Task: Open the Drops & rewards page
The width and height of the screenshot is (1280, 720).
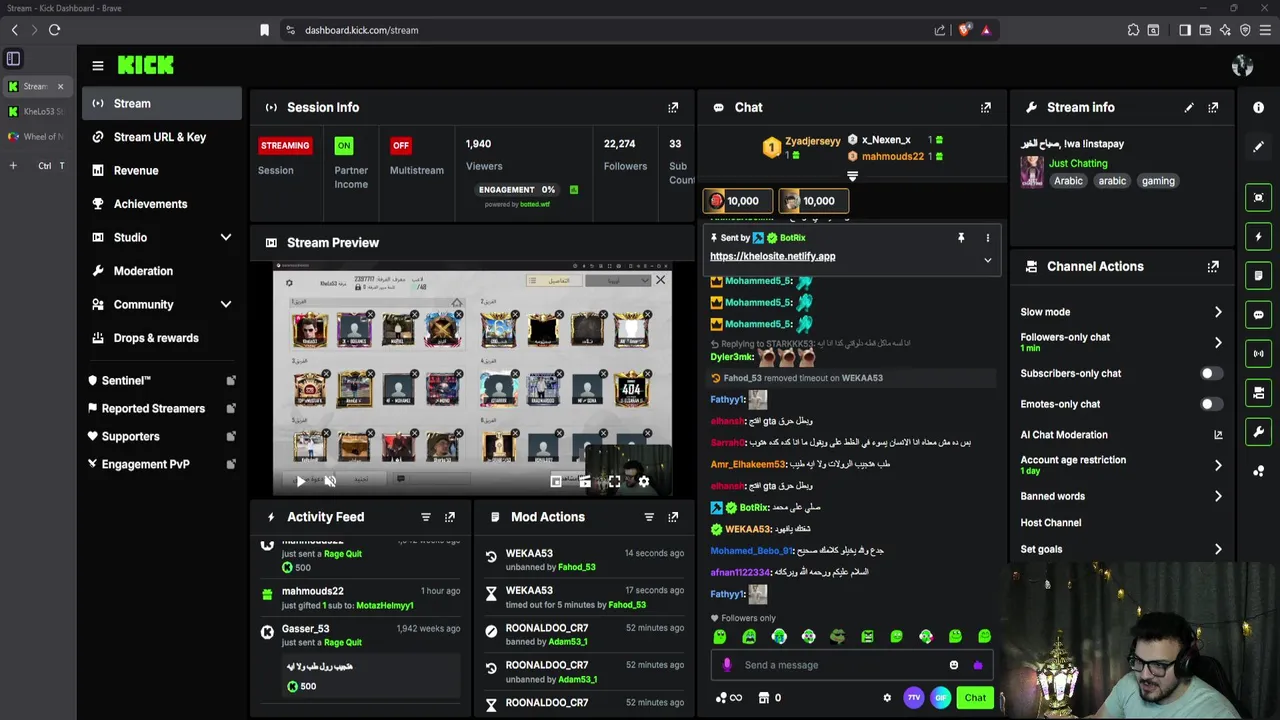Action: [162, 338]
